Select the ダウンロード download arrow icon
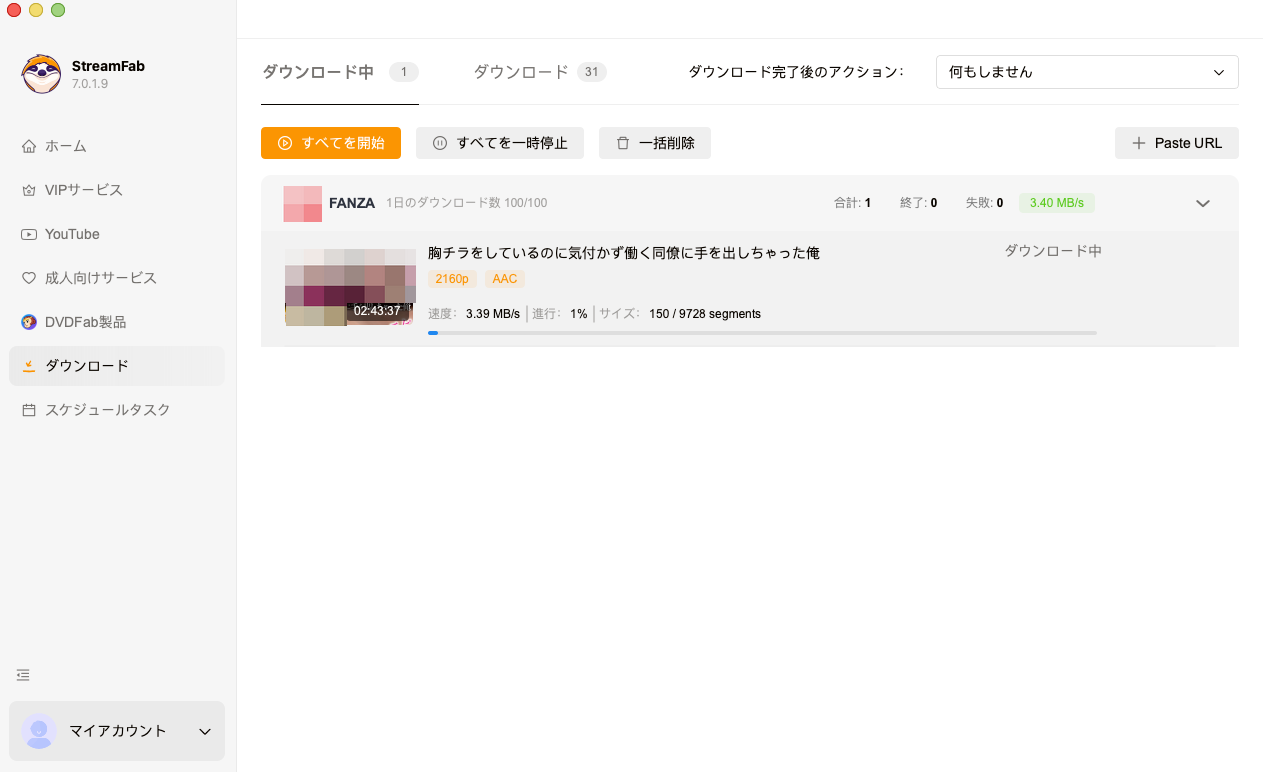Image resolution: width=1263 pixels, height=772 pixels. tap(29, 366)
